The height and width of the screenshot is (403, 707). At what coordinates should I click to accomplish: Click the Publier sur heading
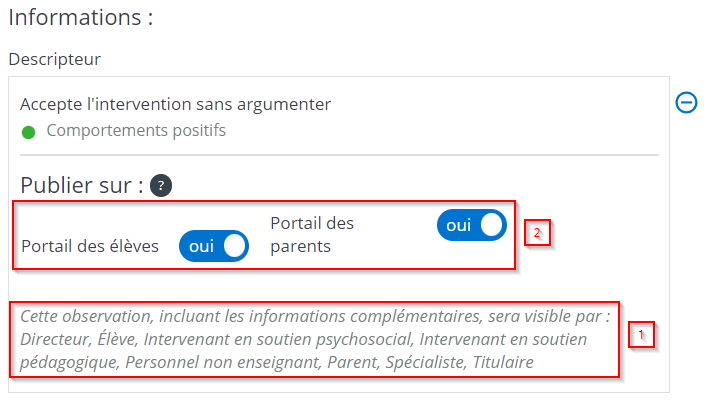point(81,185)
